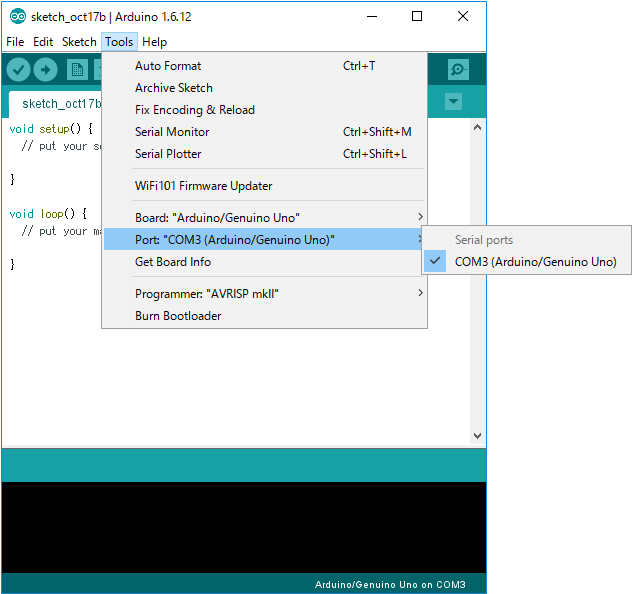Choose Serial Monitor menu entry
This screenshot has height=594, width=632.
click(x=264, y=132)
